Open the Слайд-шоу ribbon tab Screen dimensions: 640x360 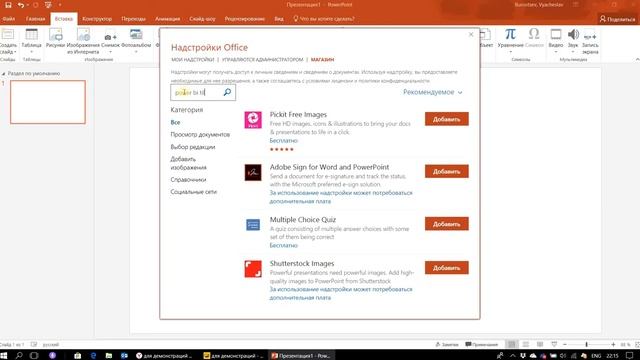(x=202, y=19)
